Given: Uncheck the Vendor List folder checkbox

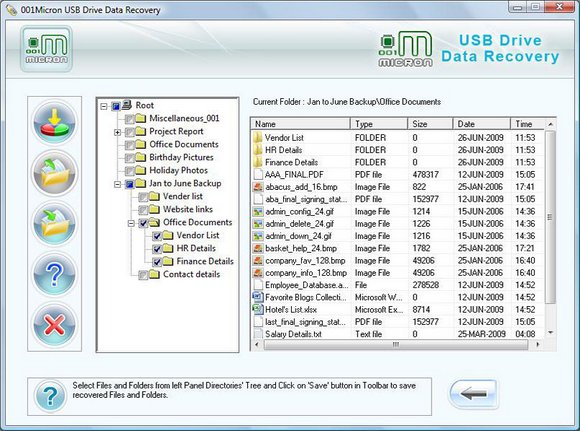Looking at the screenshot, I should click(x=157, y=236).
